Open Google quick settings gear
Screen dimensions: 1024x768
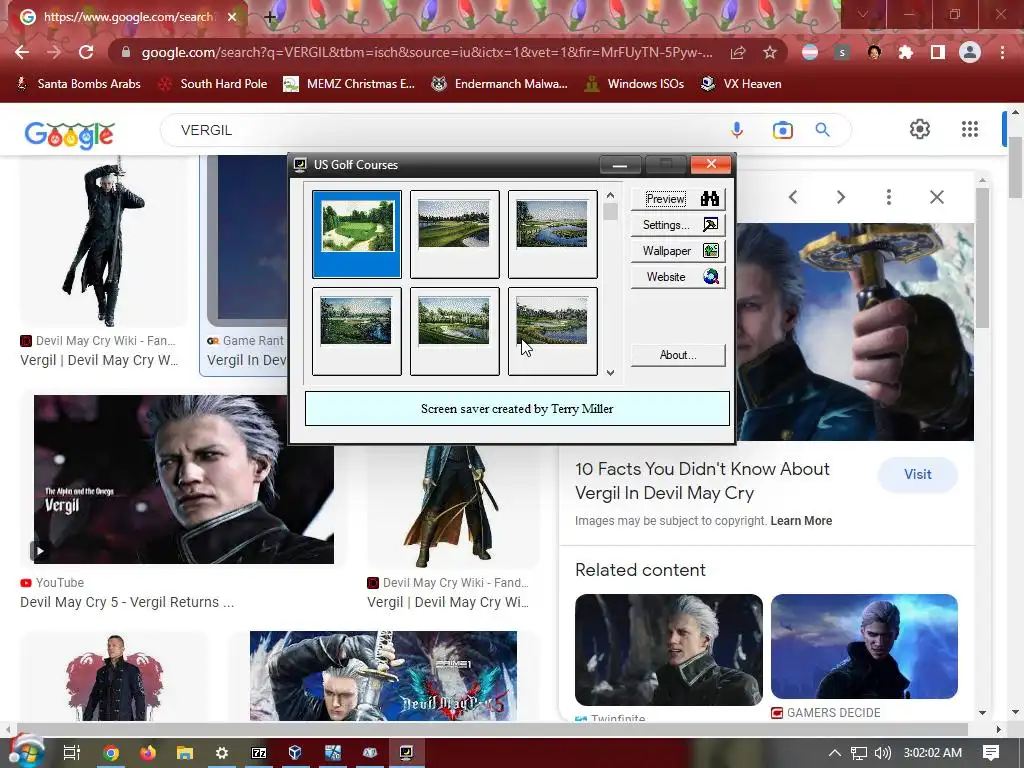pos(920,129)
